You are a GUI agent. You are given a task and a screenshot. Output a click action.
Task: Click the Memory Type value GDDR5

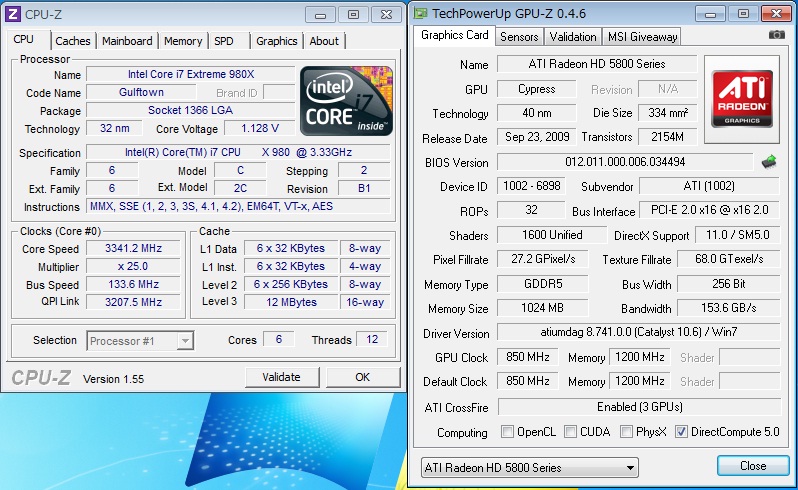[543, 283]
